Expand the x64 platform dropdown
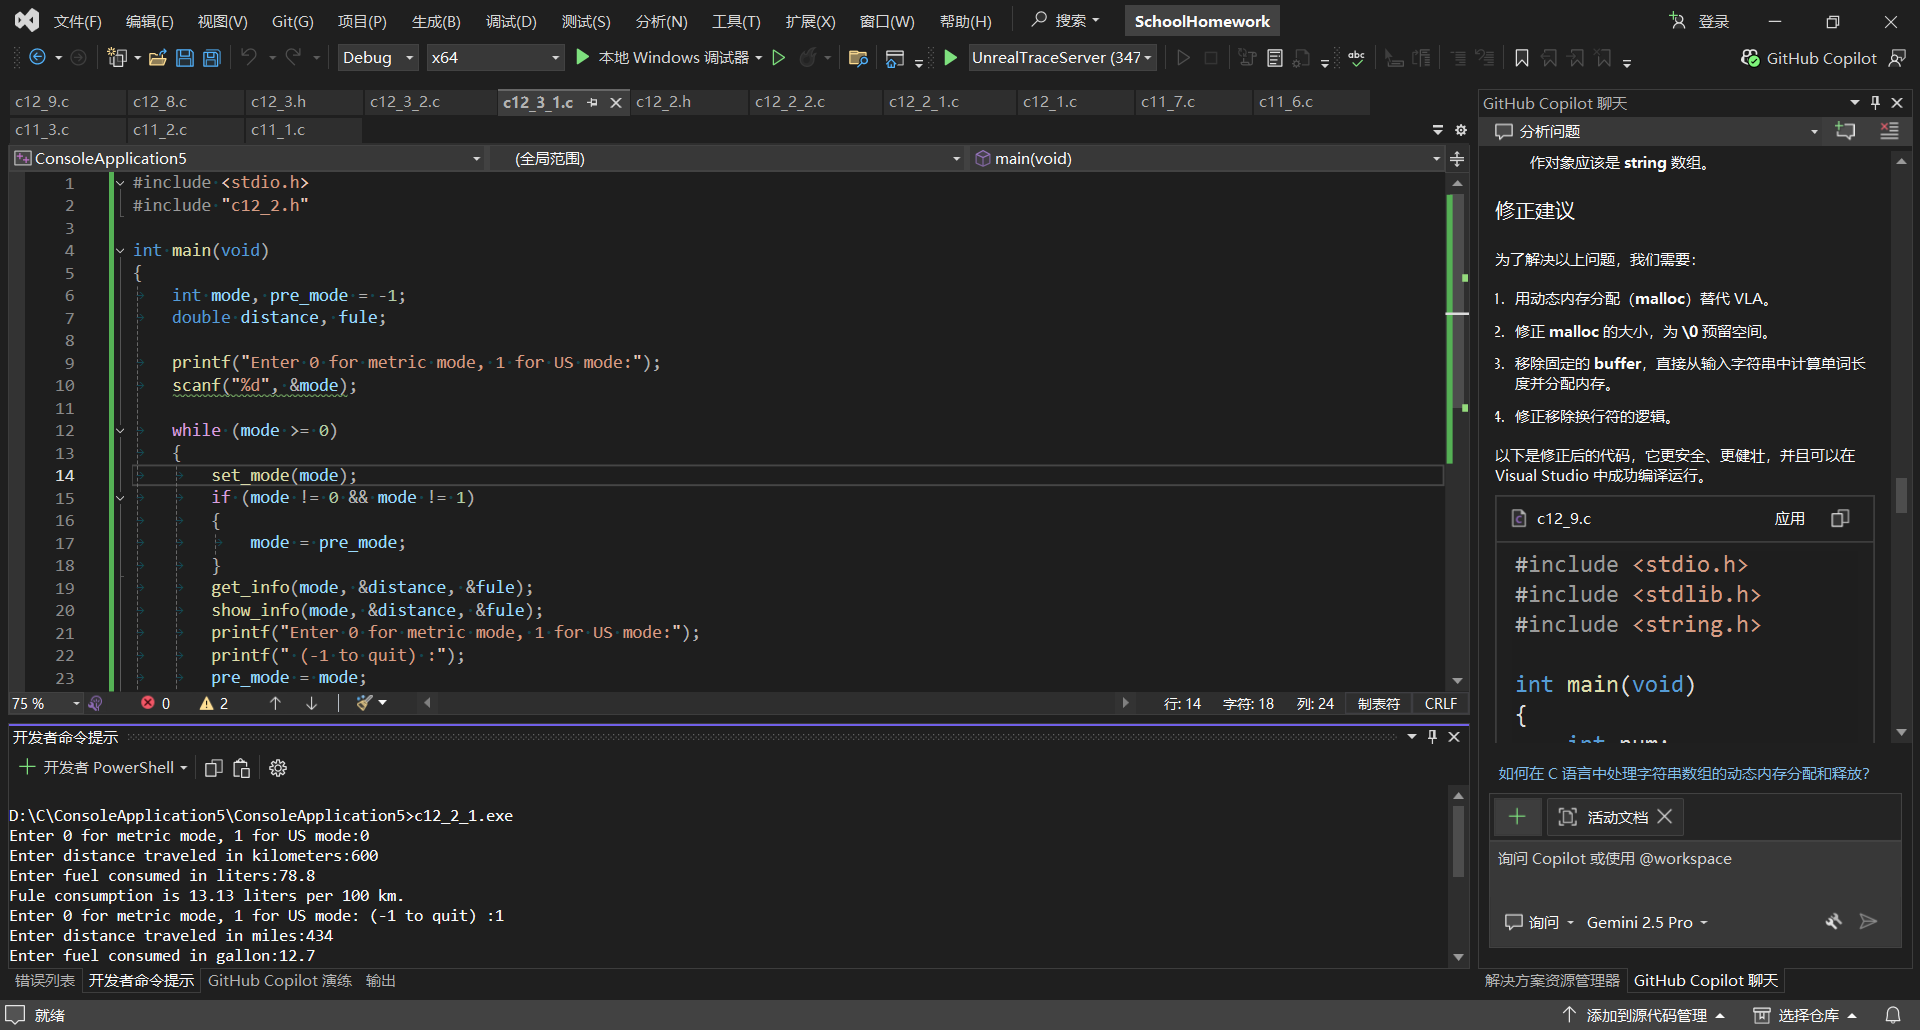Screen dimensions: 1920x1030 [x=495, y=58]
